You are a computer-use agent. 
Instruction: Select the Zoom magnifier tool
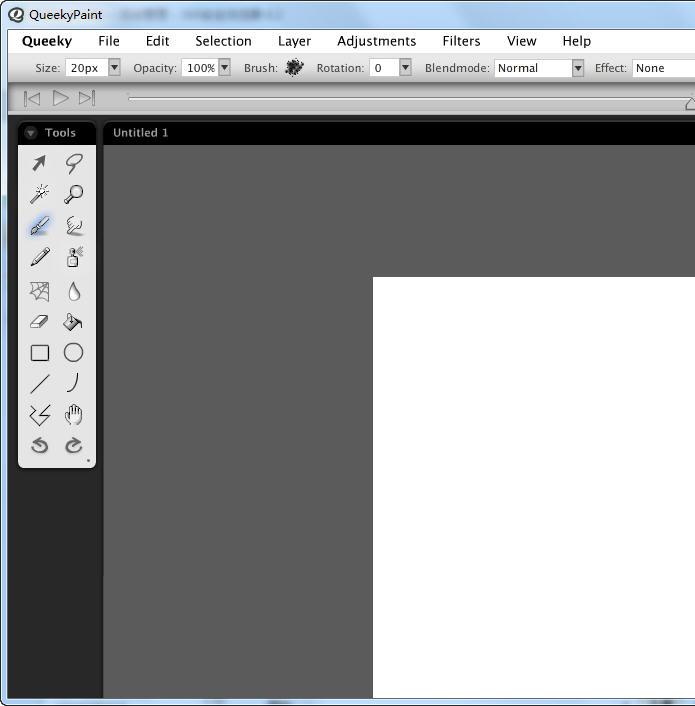(73, 194)
